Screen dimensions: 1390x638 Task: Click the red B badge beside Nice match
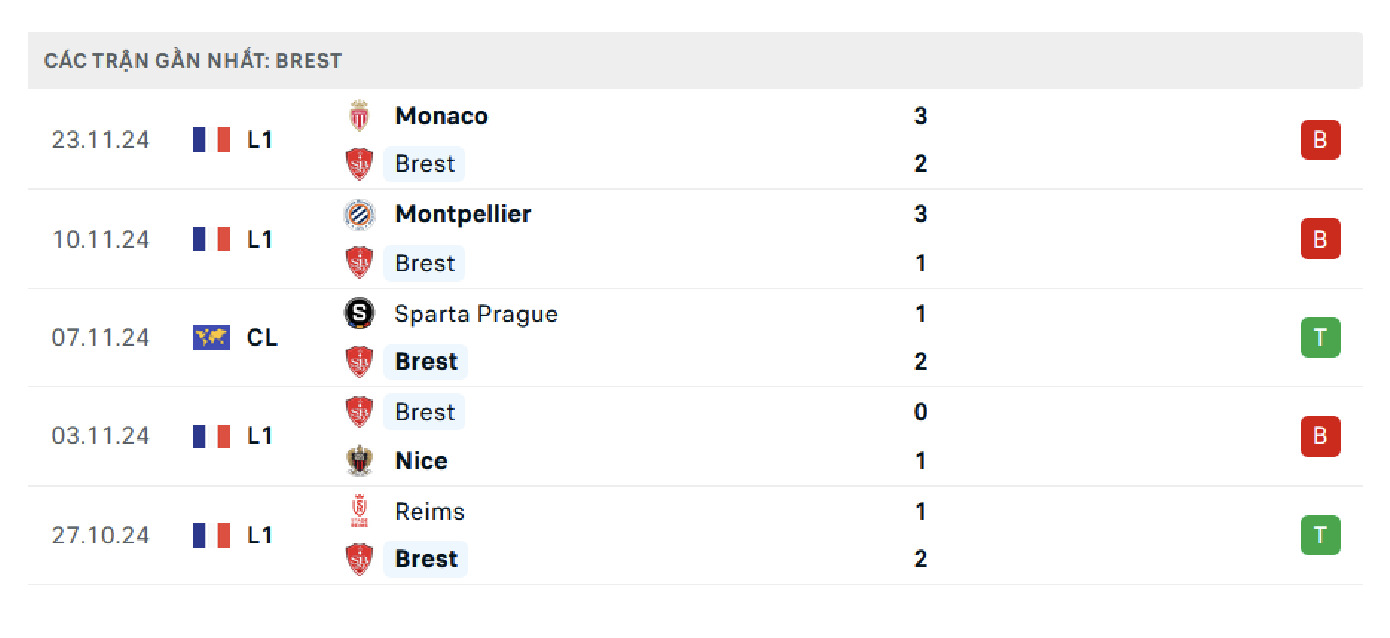1320,436
